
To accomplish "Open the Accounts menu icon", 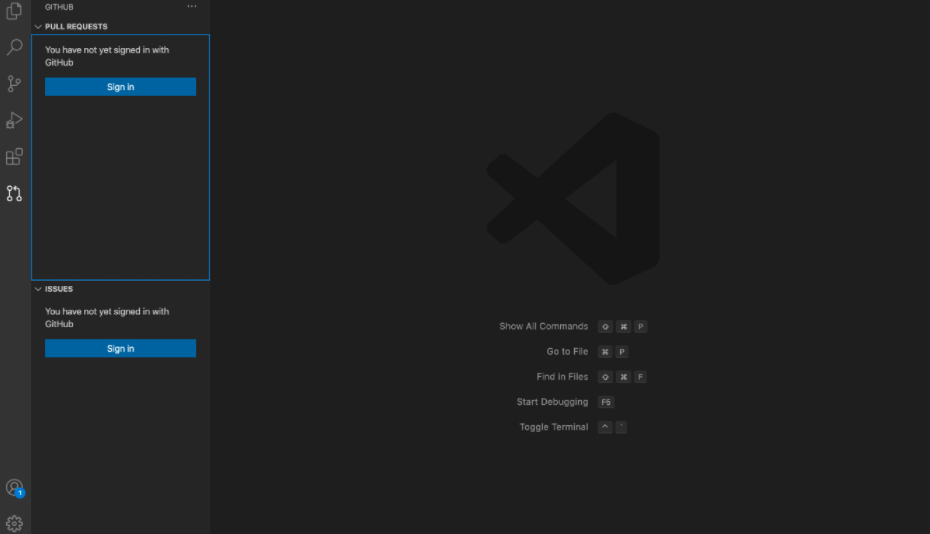I will point(15,488).
